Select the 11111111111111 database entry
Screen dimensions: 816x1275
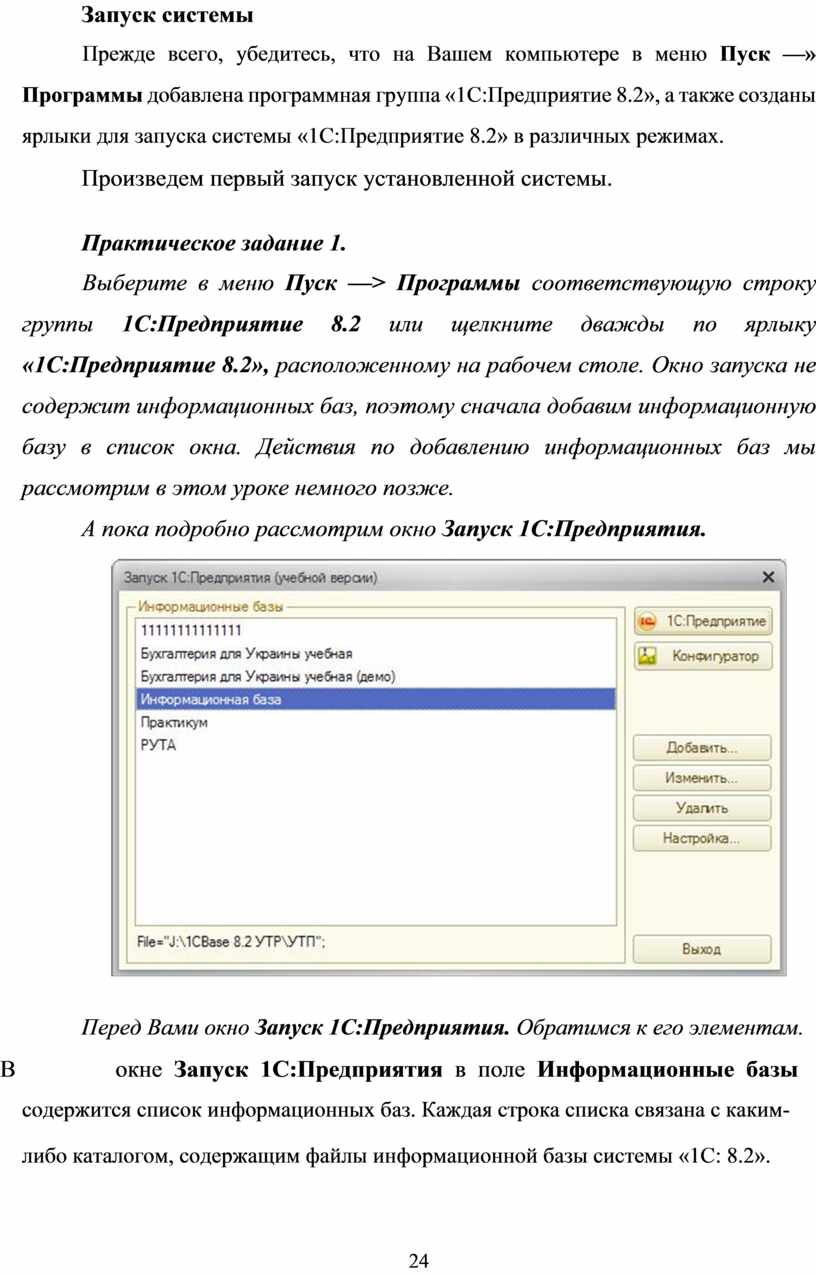coord(375,630)
